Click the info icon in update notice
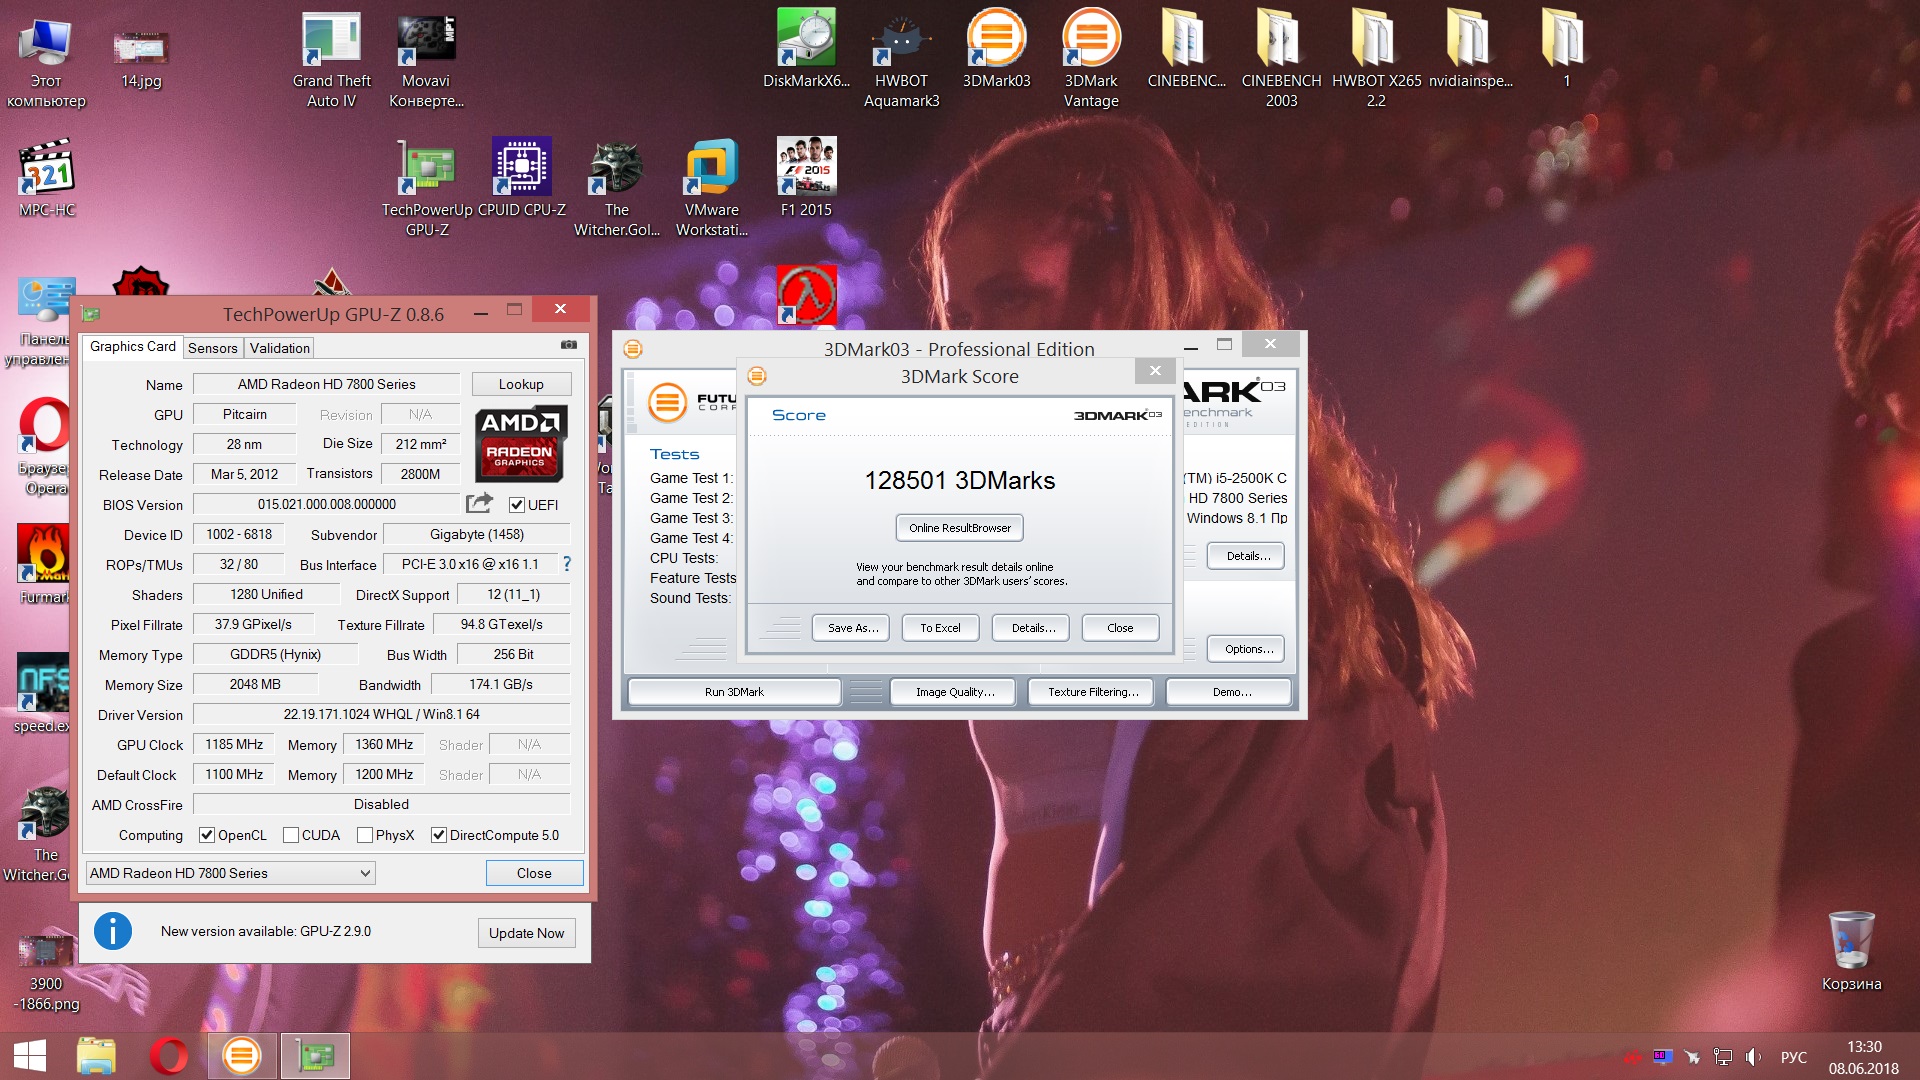Image resolution: width=1920 pixels, height=1080 pixels. [x=112, y=931]
